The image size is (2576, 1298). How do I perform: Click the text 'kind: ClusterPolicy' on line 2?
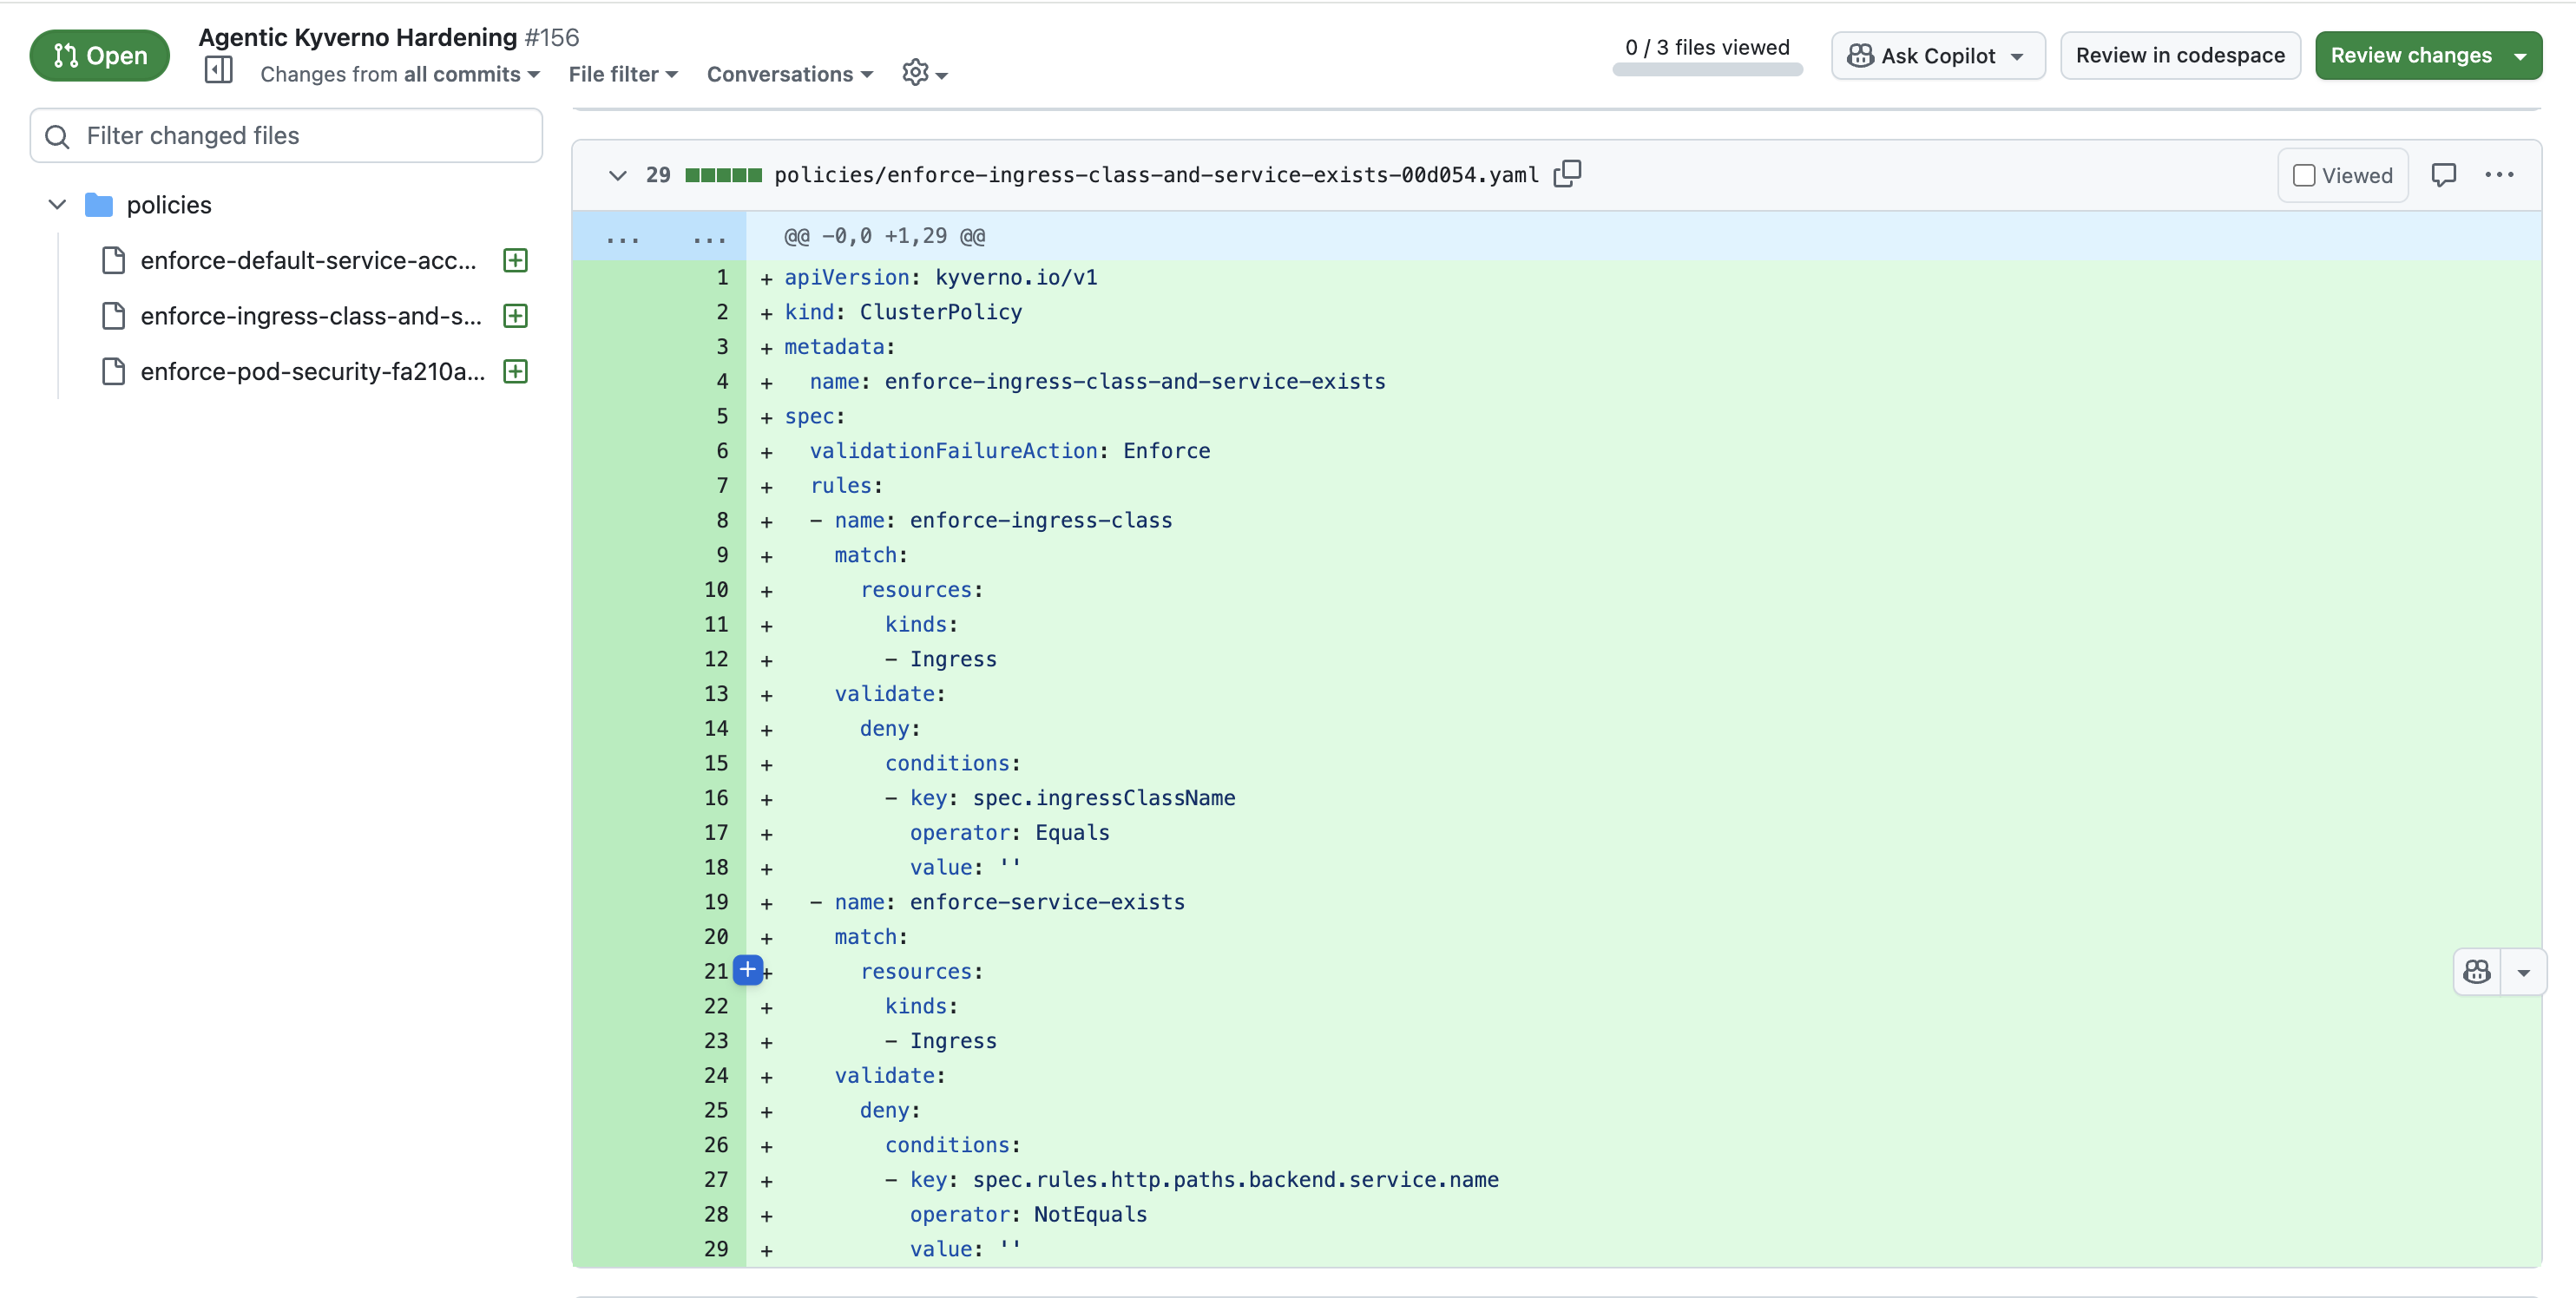pos(903,312)
